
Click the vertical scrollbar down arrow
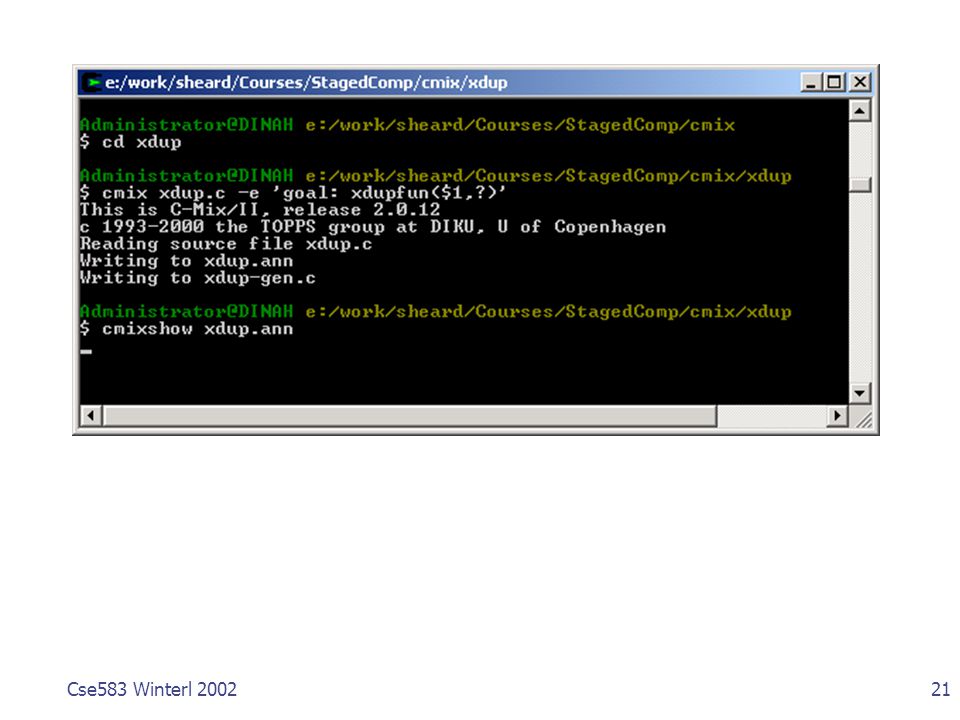tap(860, 393)
